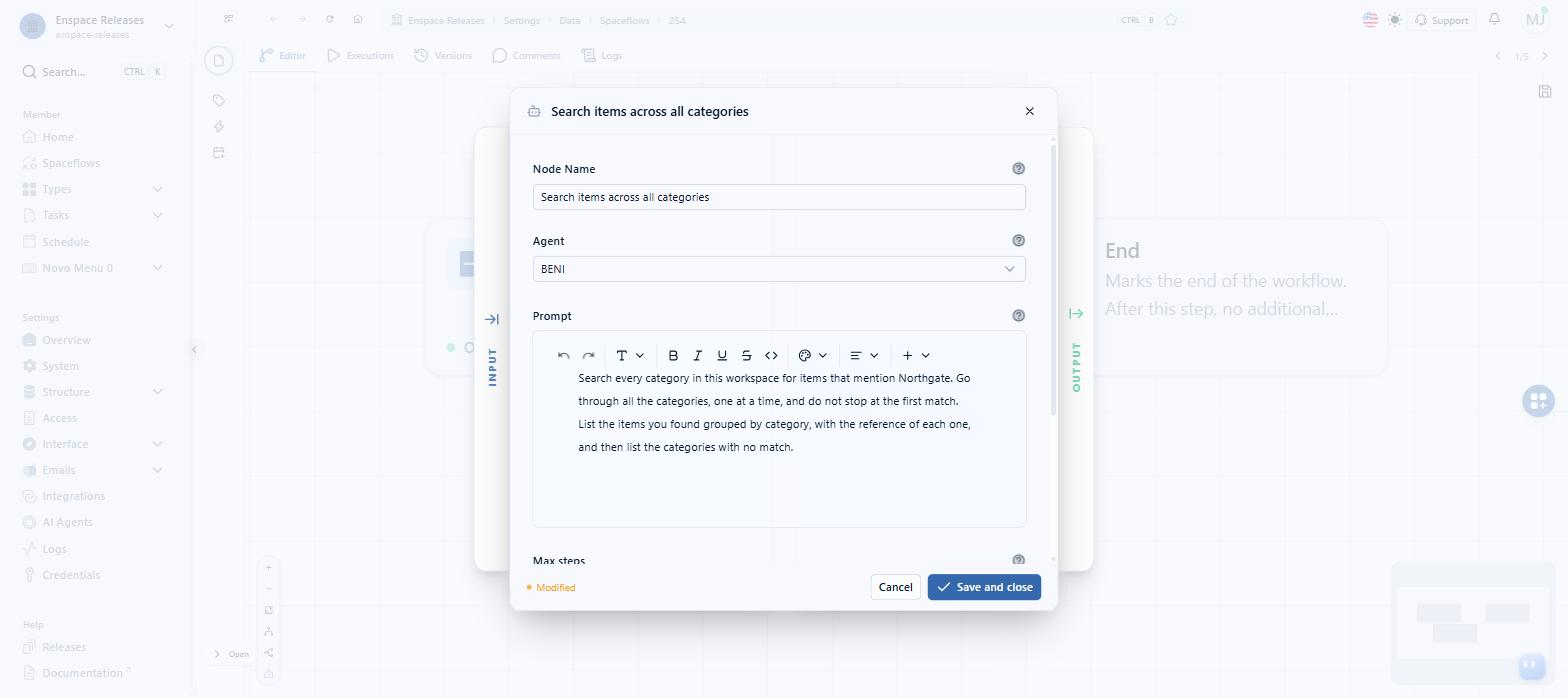Toggle the light/dark theme sun icon
The width and height of the screenshot is (1568, 698).
1395,19
